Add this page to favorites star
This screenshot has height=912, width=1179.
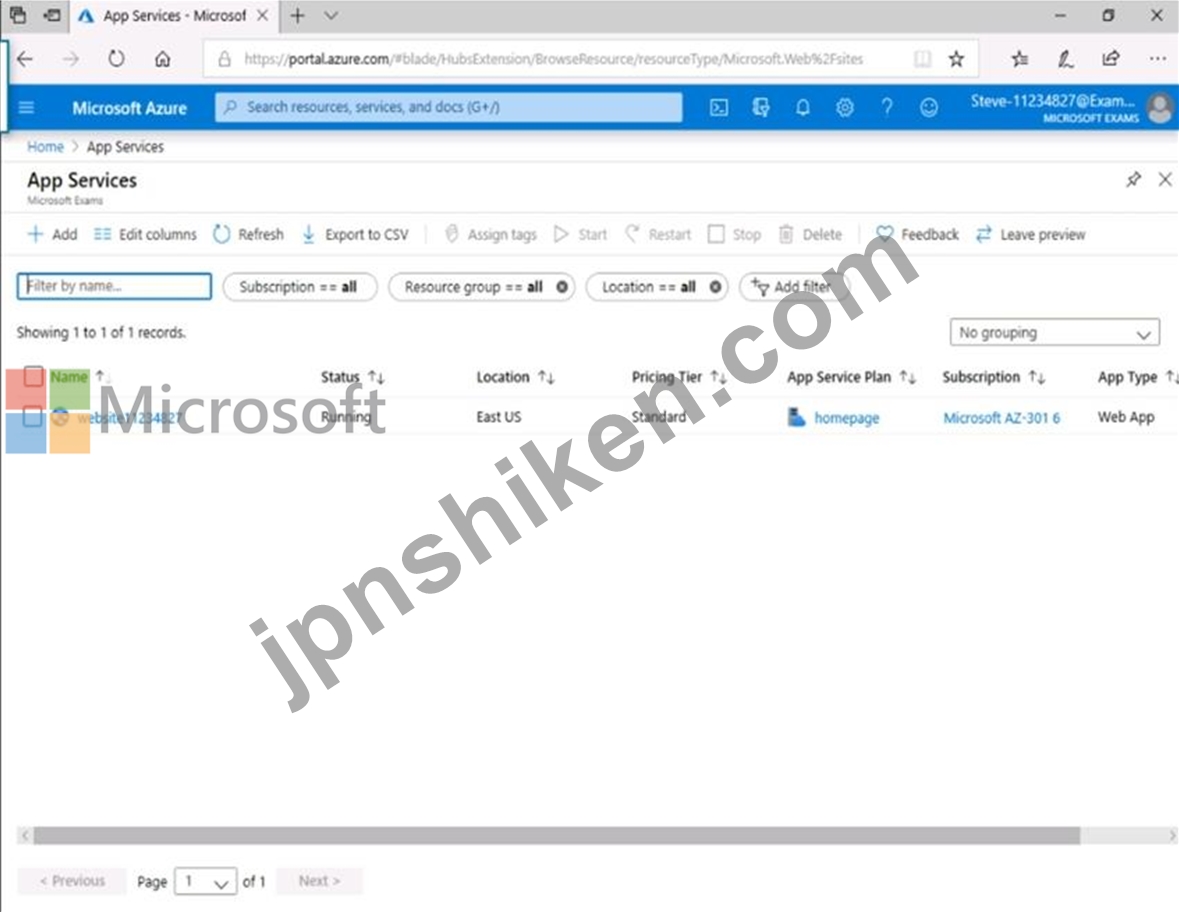click(x=956, y=59)
